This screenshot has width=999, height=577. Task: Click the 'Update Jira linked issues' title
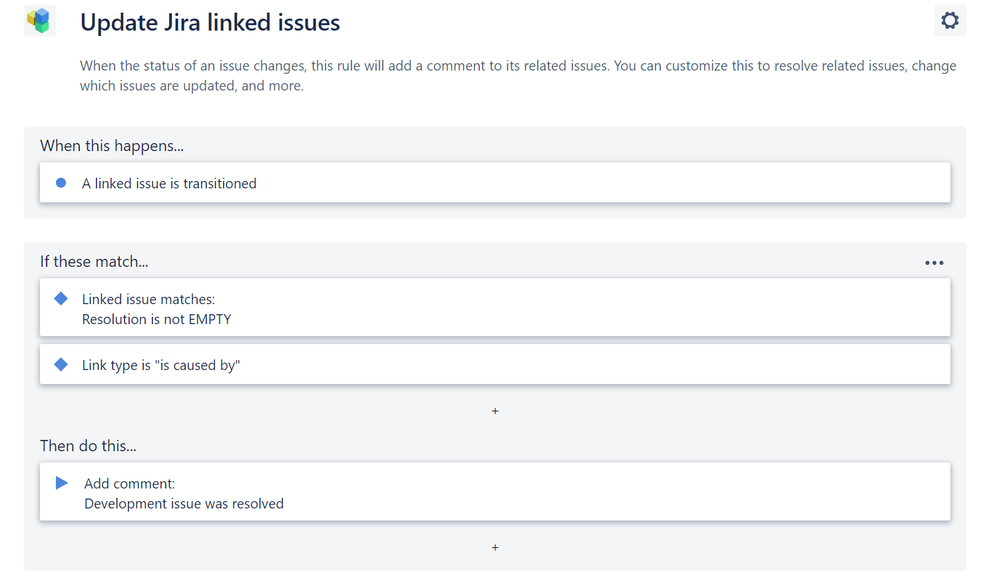coord(210,22)
